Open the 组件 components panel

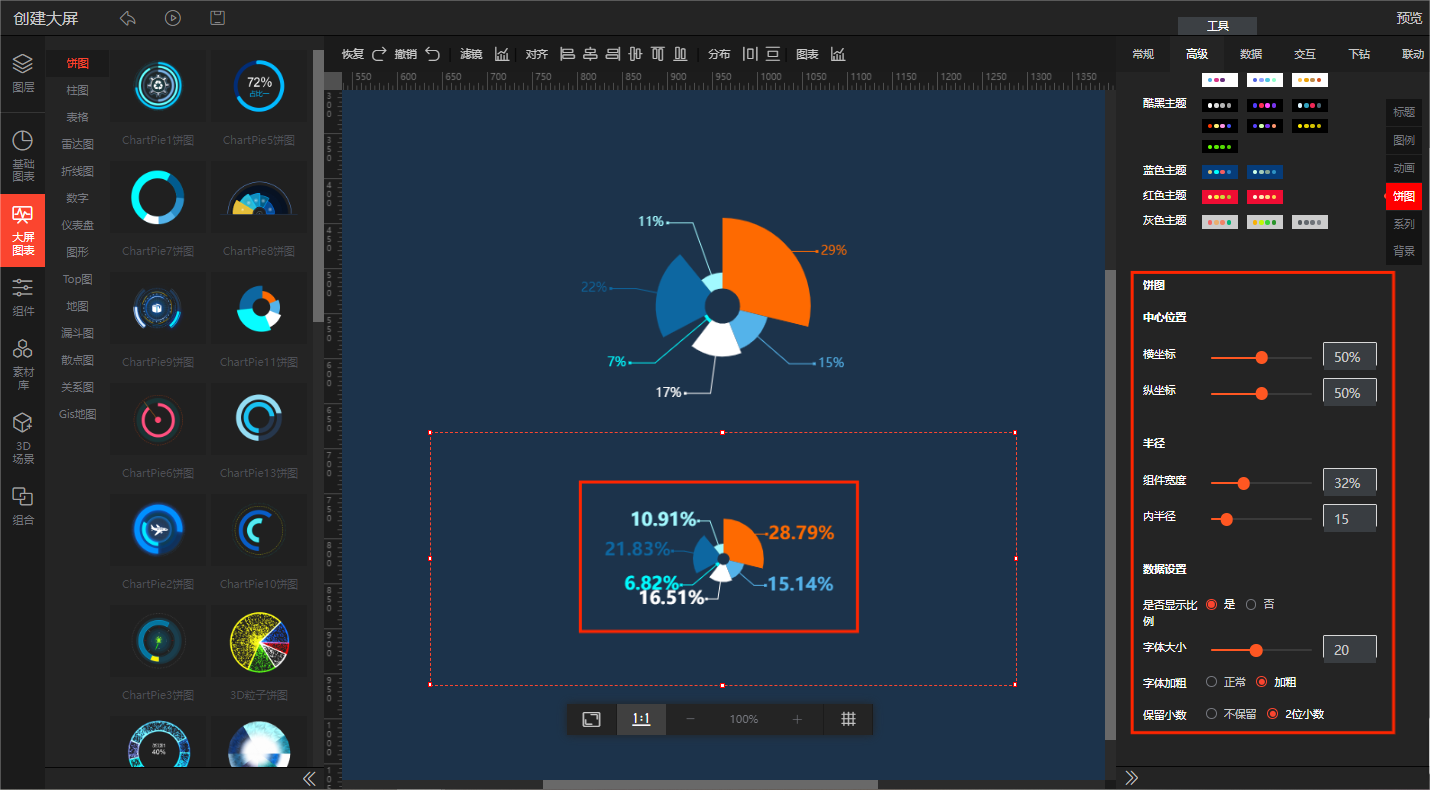click(x=23, y=298)
